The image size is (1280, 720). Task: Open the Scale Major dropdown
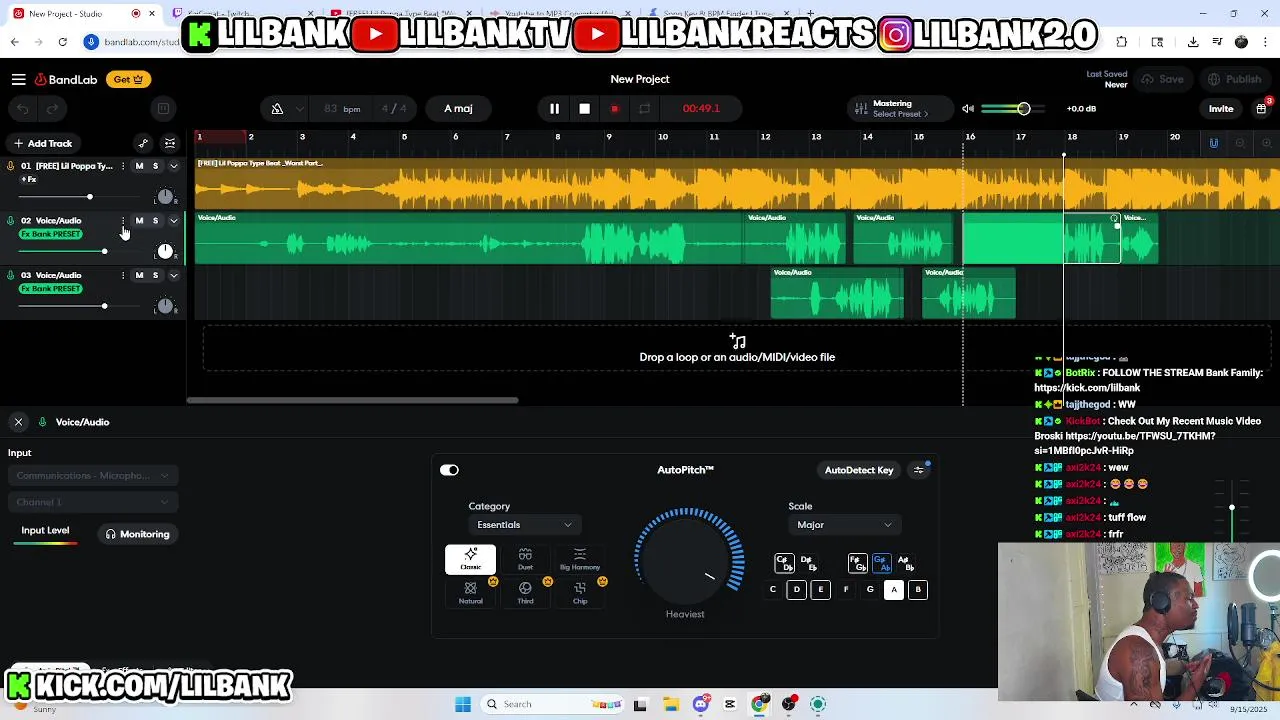coord(844,525)
